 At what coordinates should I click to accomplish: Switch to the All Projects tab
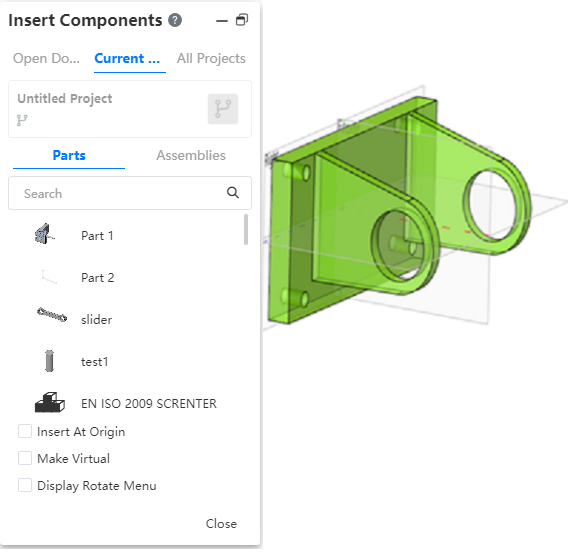pyautogui.click(x=211, y=58)
